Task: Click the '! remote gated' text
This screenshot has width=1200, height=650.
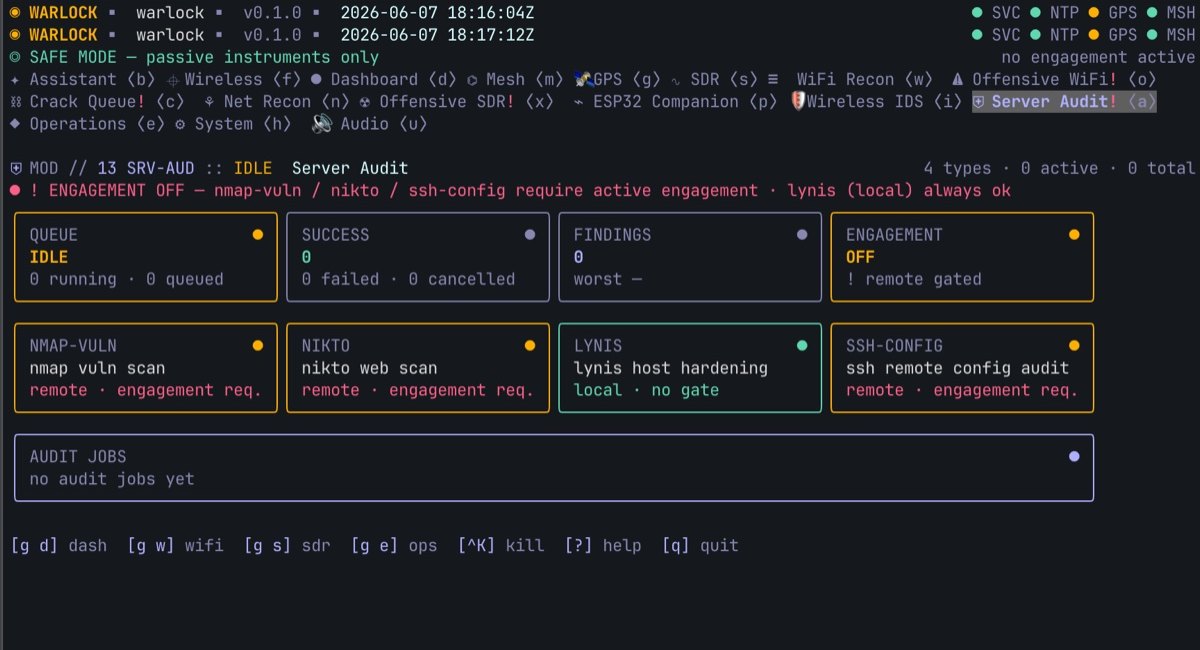Action: click(x=913, y=280)
